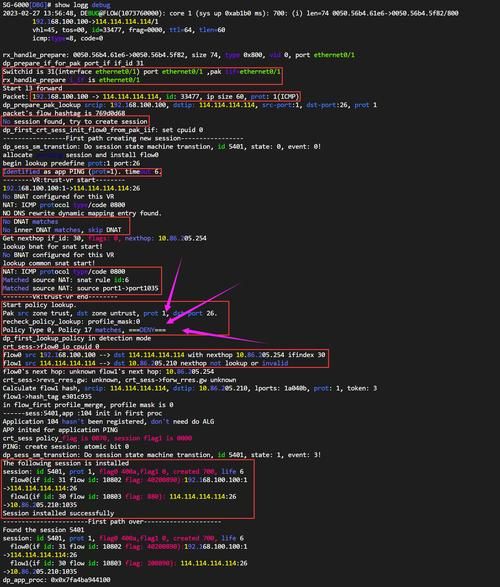
Task: Click 'APP inited for application PING' line
Action: click(60, 429)
